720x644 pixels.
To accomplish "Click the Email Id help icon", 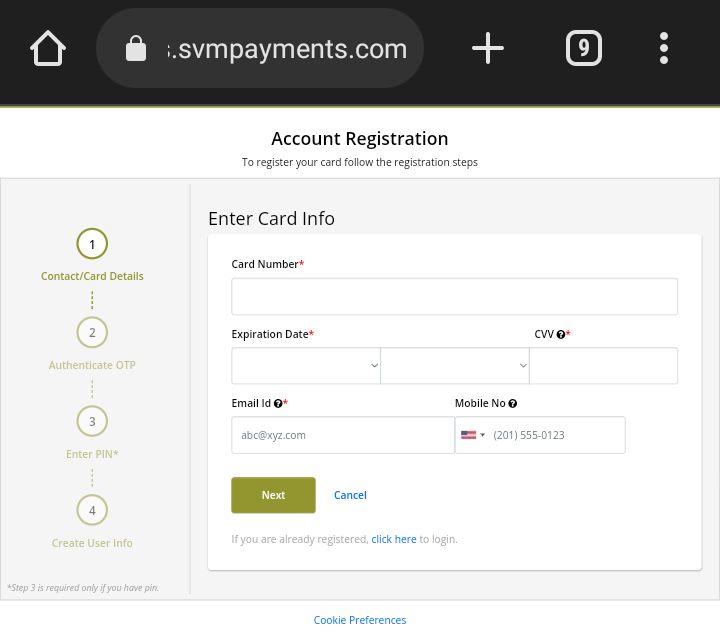I will point(277,403).
